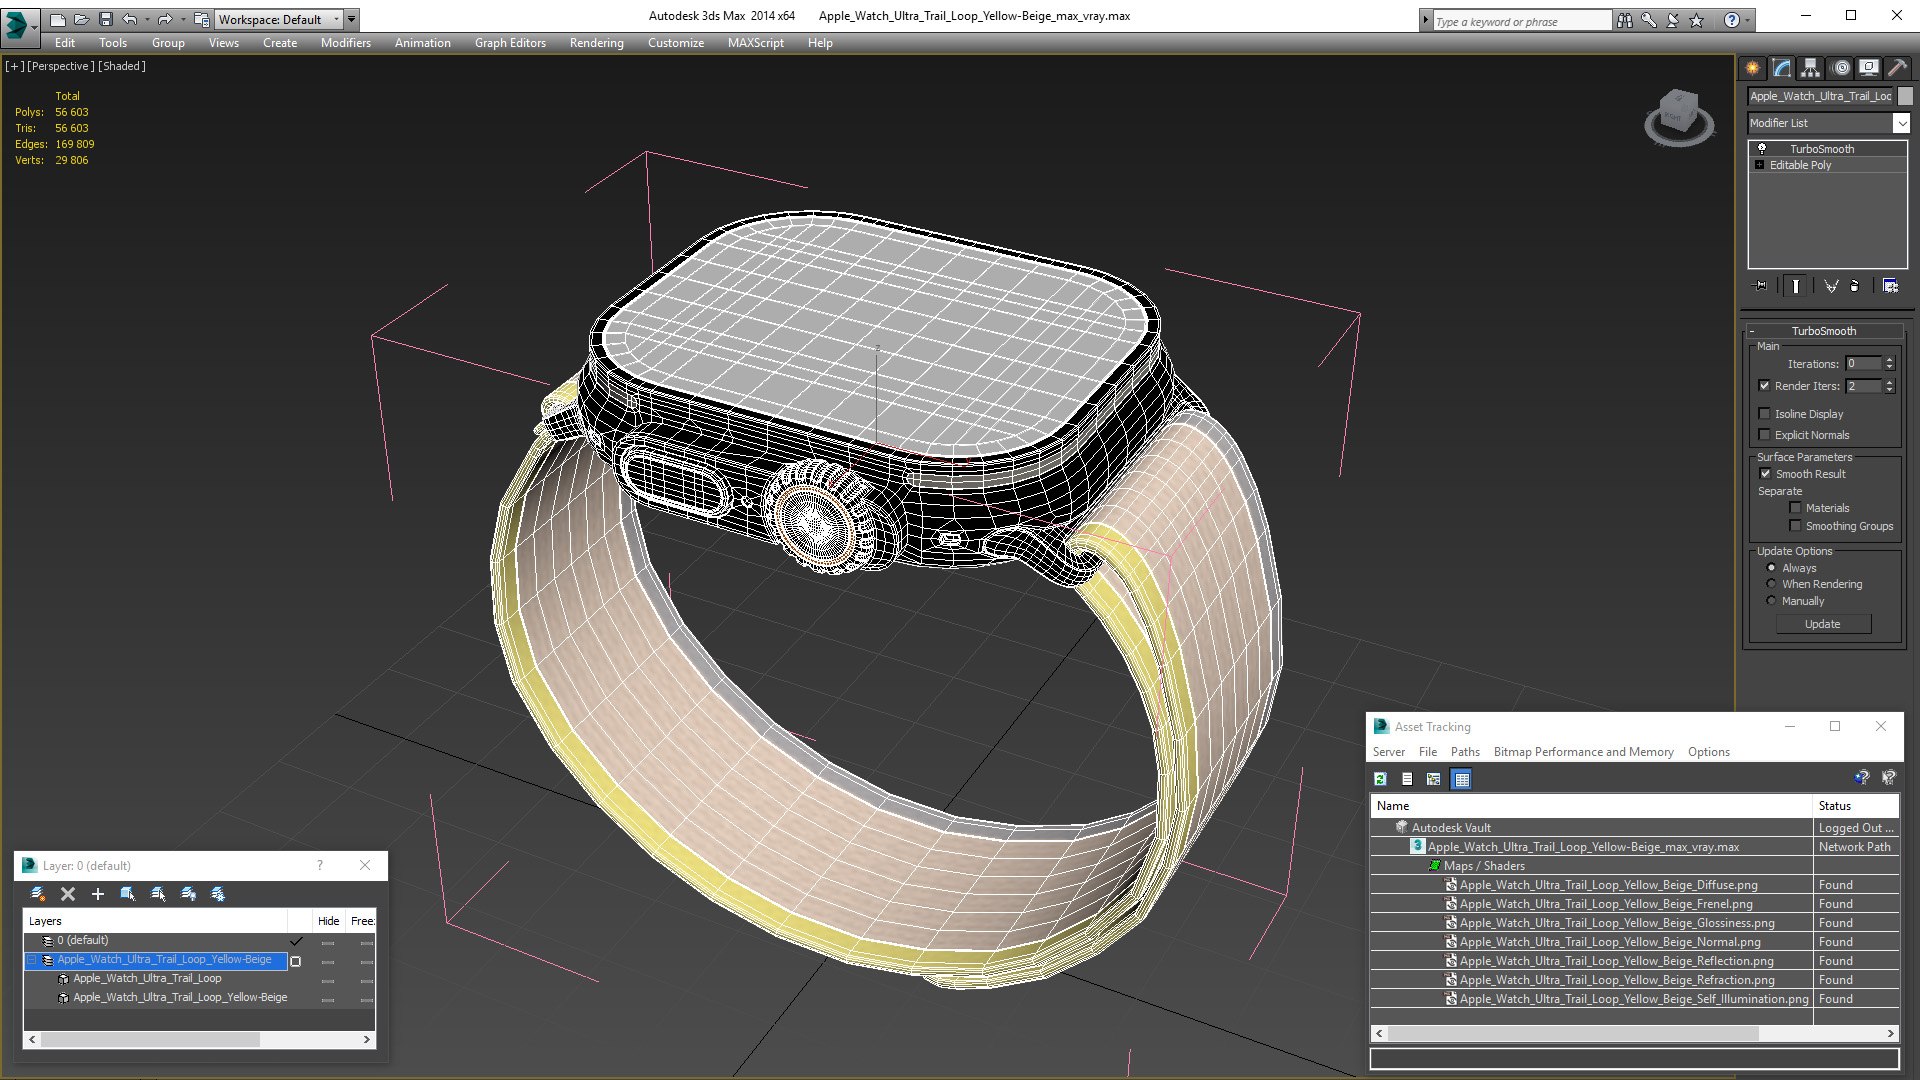The width and height of the screenshot is (1920, 1080).
Task: Click Configure Modifier Sets icon
Action: [1890, 286]
